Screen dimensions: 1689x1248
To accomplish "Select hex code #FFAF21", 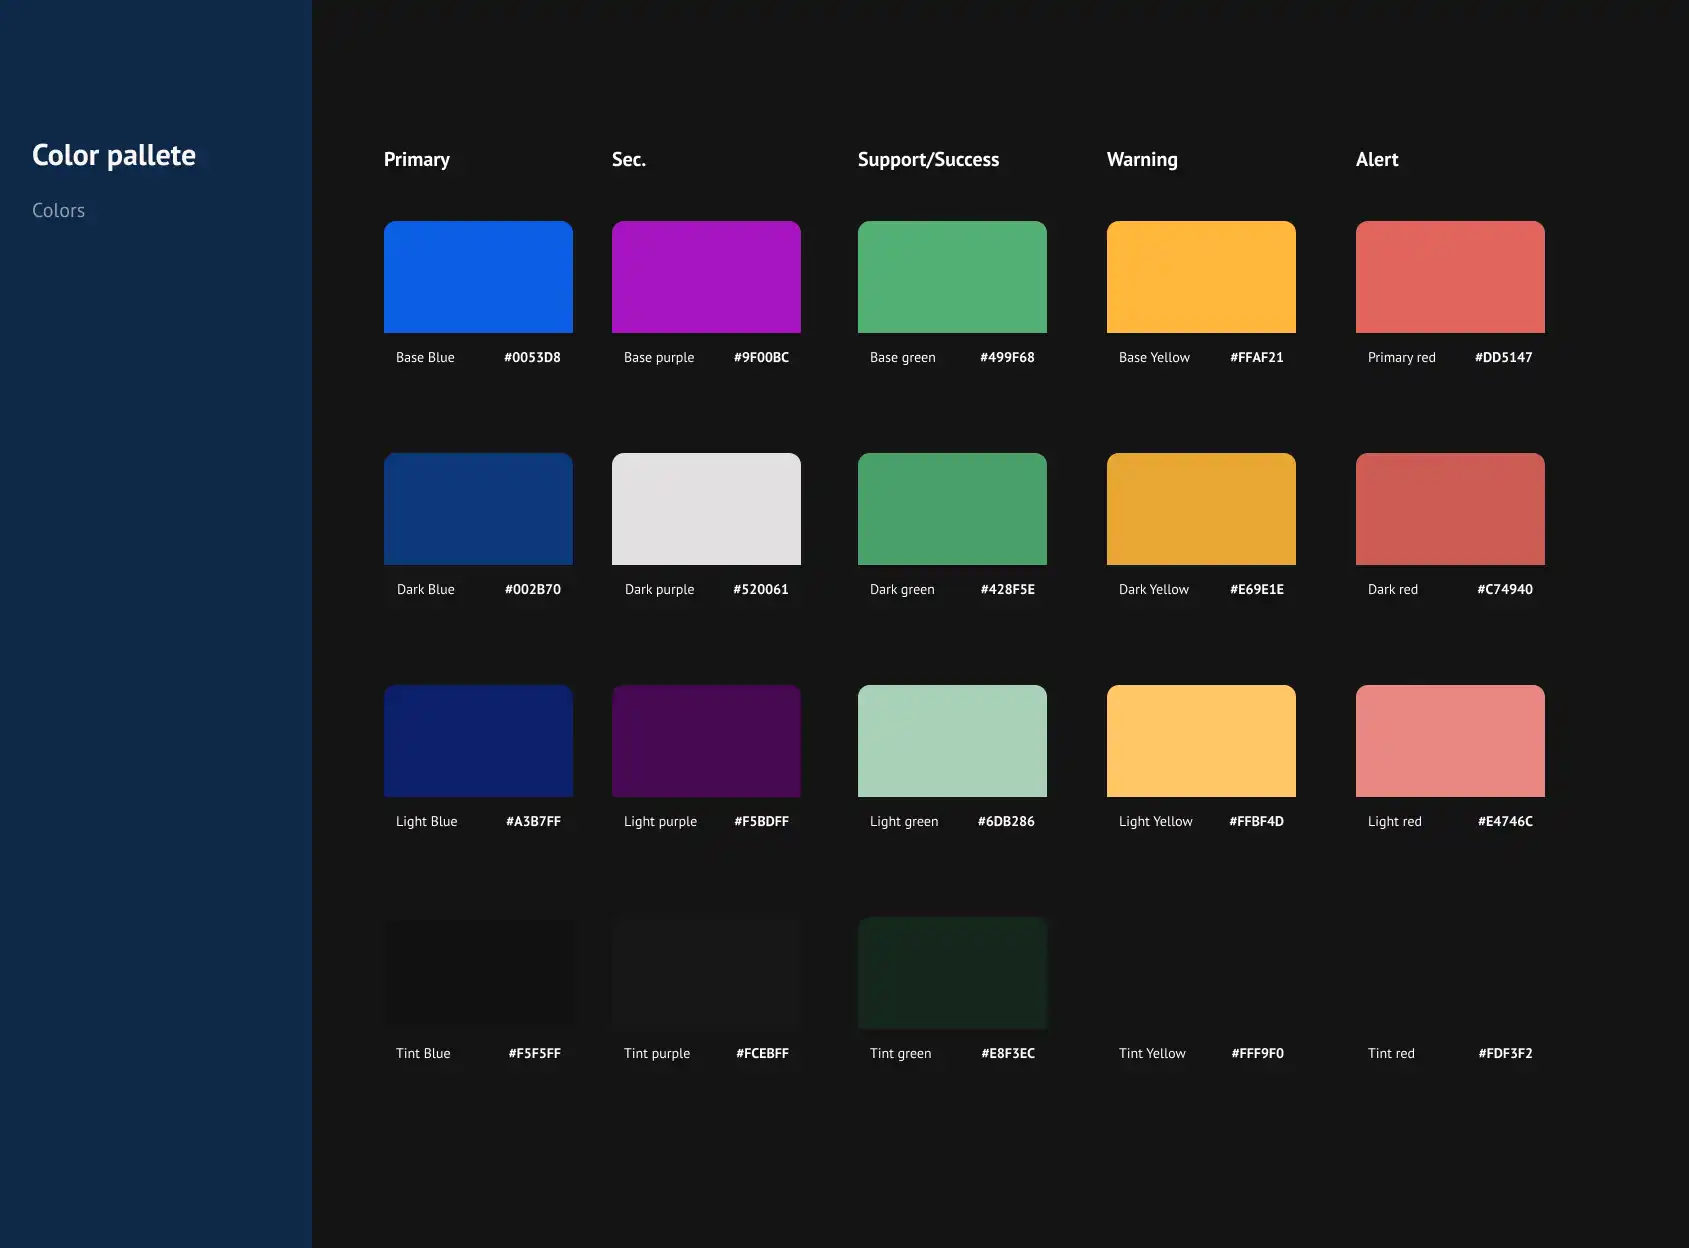I will tap(1256, 357).
